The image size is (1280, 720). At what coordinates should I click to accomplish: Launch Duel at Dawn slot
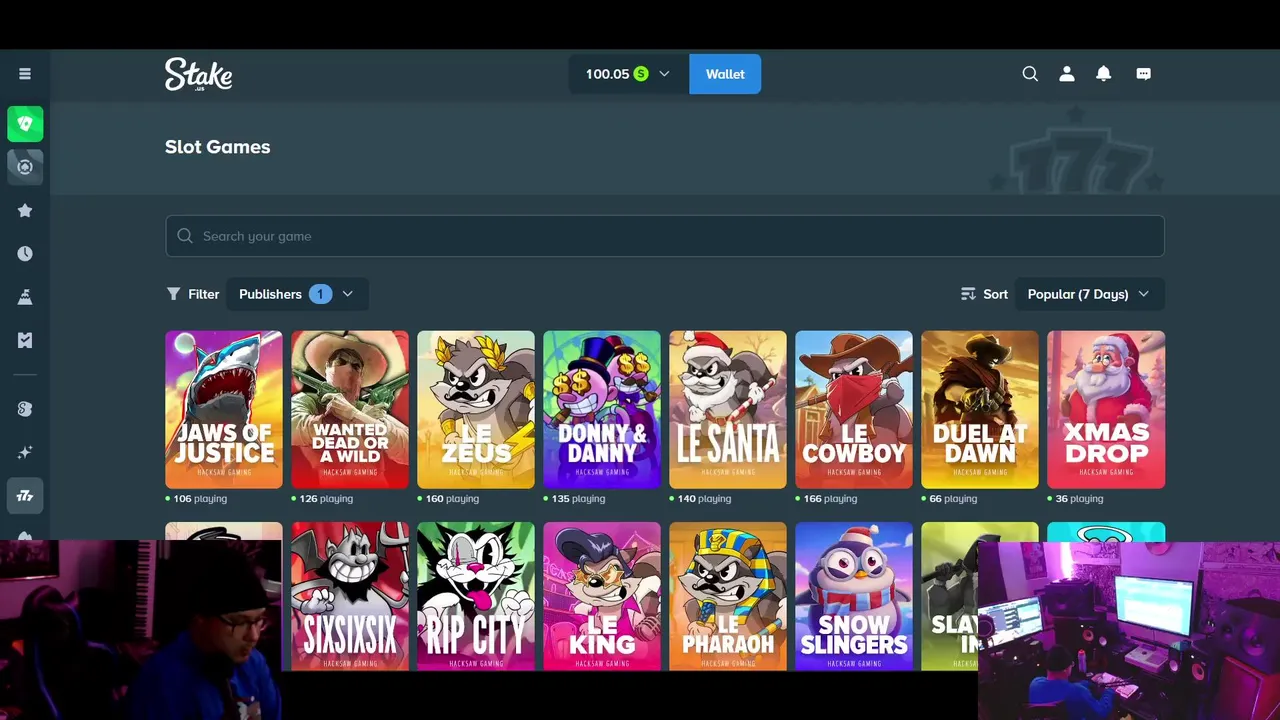(x=980, y=410)
